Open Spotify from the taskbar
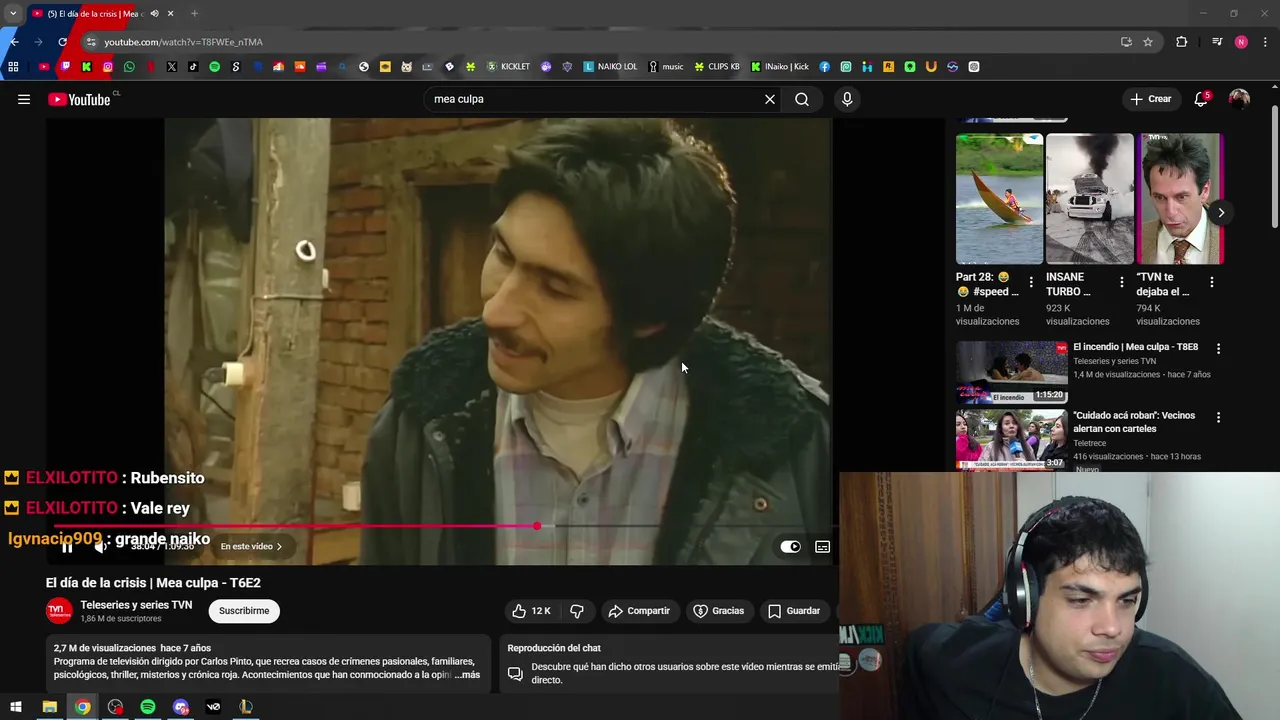This screenshot has width=1280, height=720. (148, 707)
